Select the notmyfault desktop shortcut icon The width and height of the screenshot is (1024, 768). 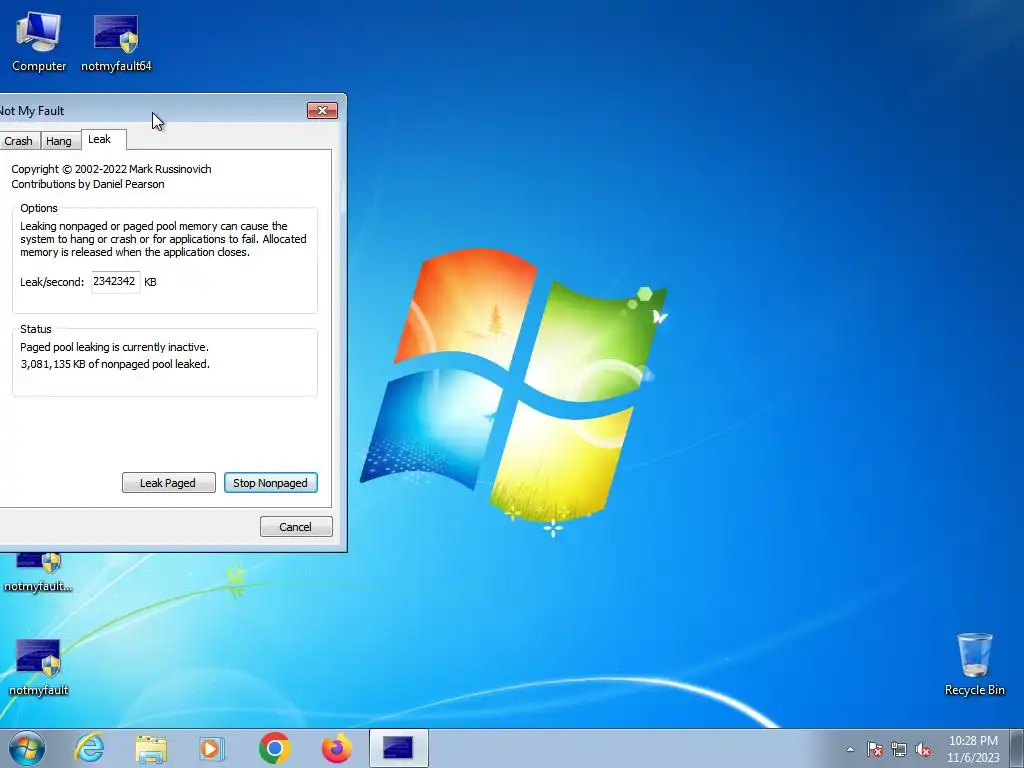pos(39,667)
